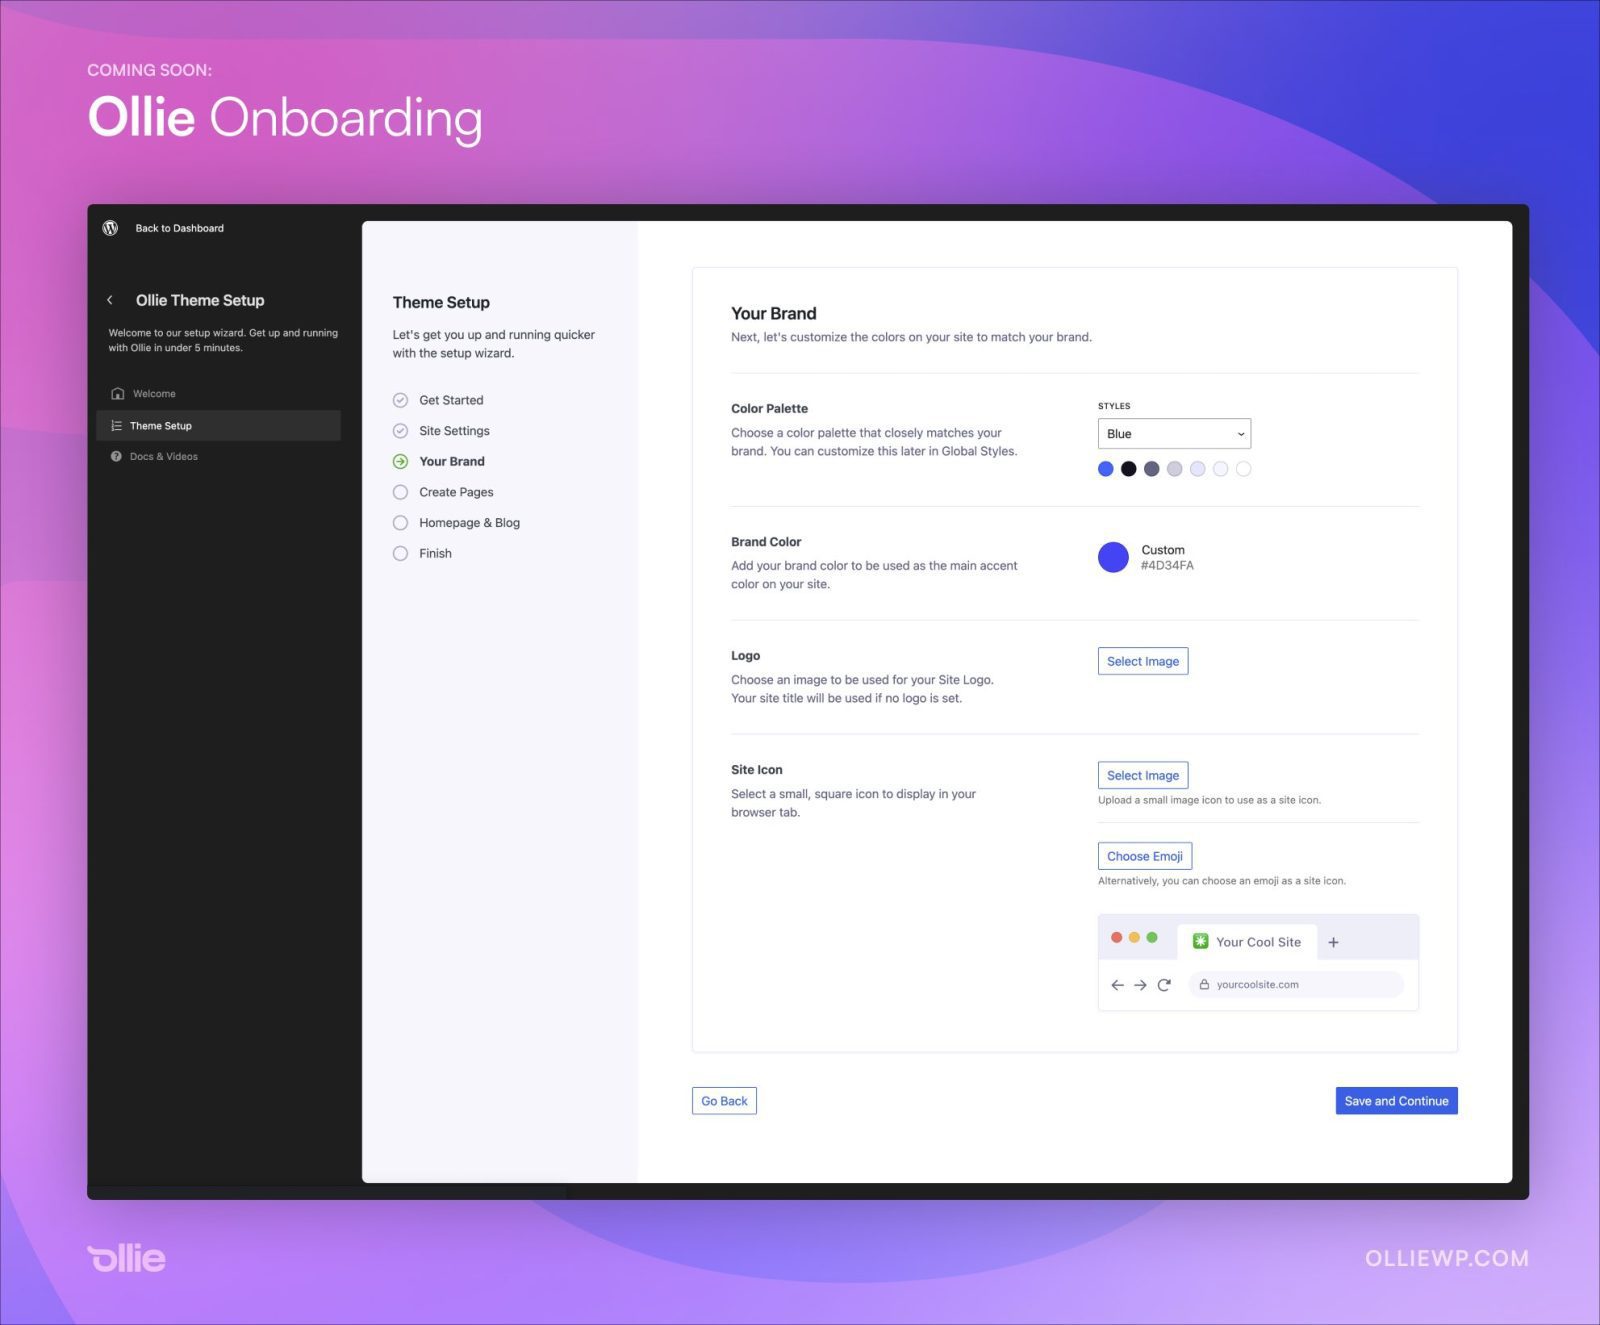1600x1325 pixels.
Task: Click the Choose Emoji button
Action: 1144,856
